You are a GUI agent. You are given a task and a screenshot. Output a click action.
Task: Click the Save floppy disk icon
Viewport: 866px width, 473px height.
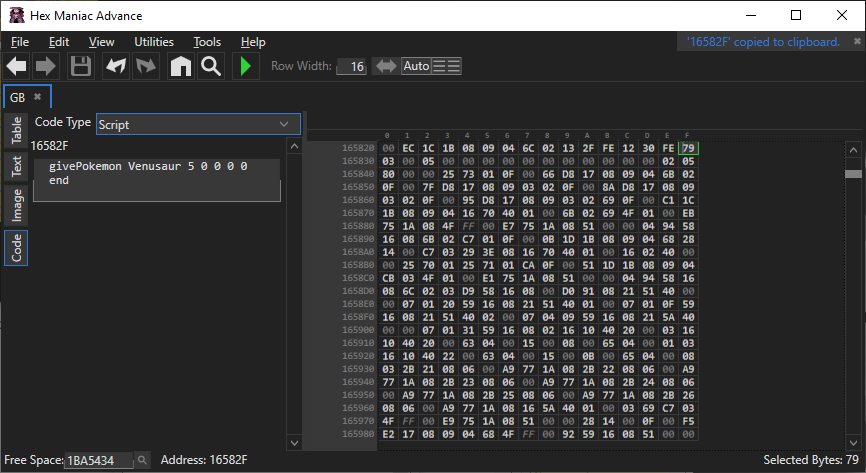click(x=80, y=66)
